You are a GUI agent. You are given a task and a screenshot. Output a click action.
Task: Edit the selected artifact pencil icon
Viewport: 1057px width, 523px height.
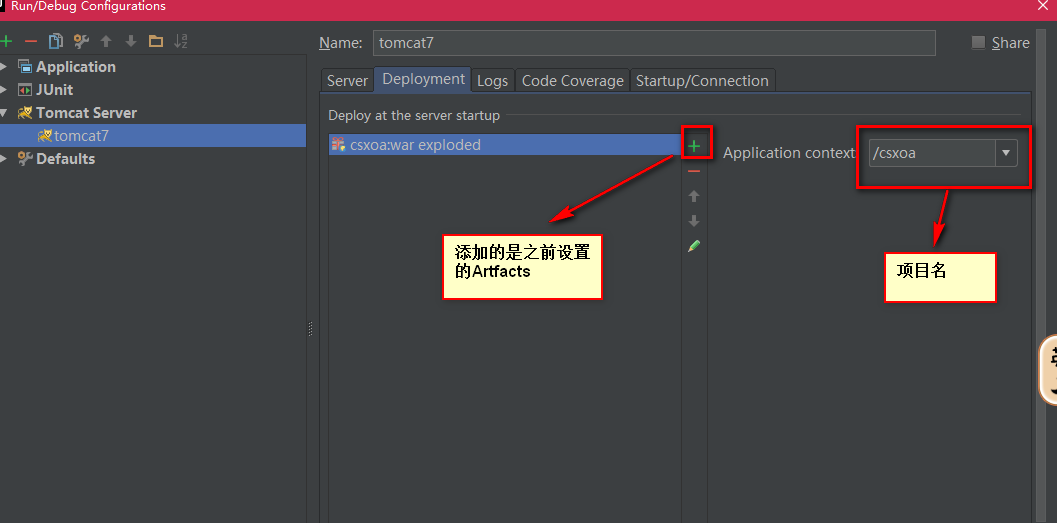click(x=694, y=246)
